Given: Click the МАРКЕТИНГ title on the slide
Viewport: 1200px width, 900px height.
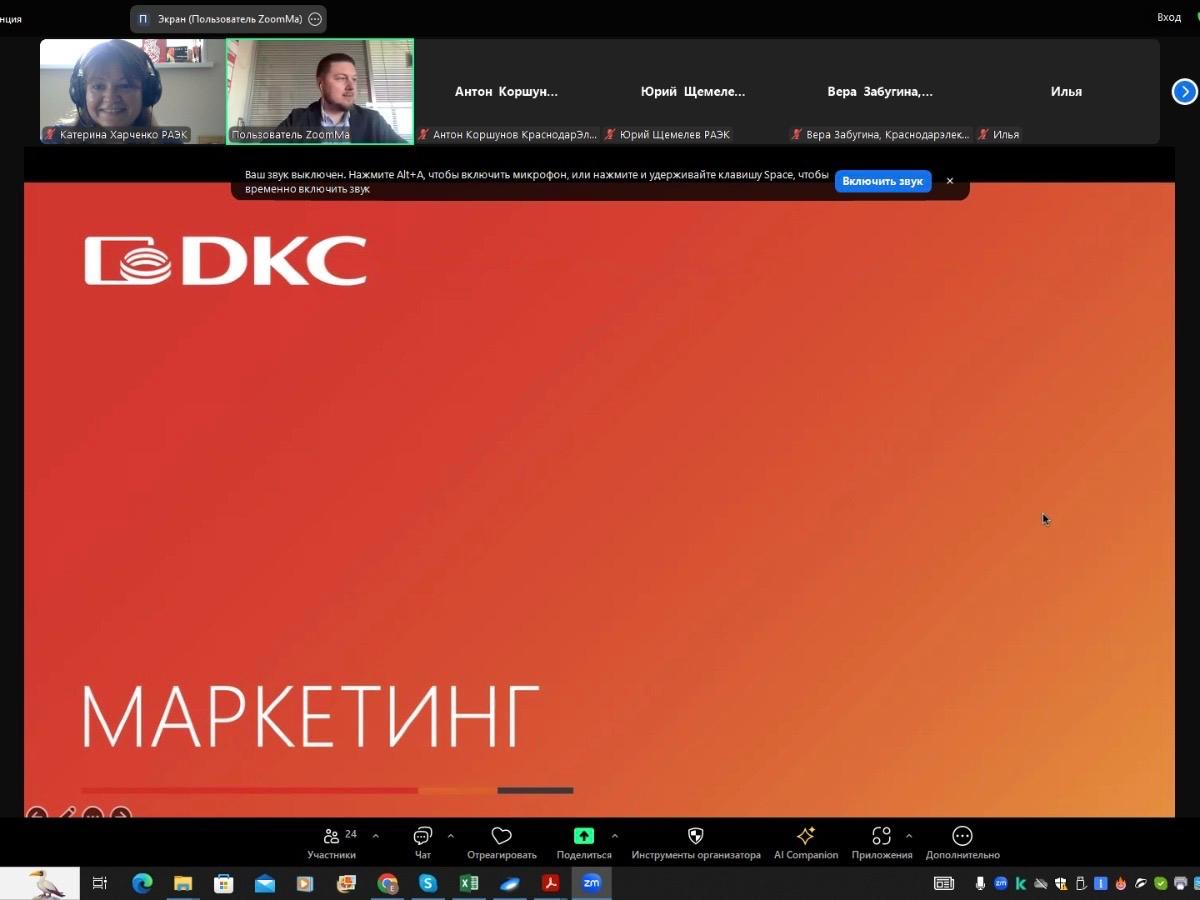Looking at the screenshot, I should tap(310, 717).
